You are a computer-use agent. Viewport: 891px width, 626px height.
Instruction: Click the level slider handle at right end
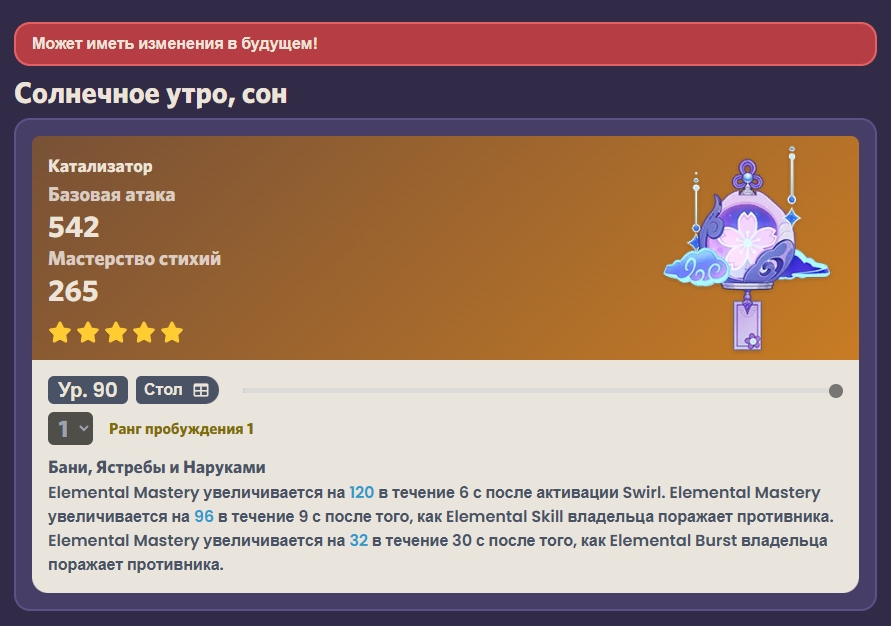tap(835, 391)
